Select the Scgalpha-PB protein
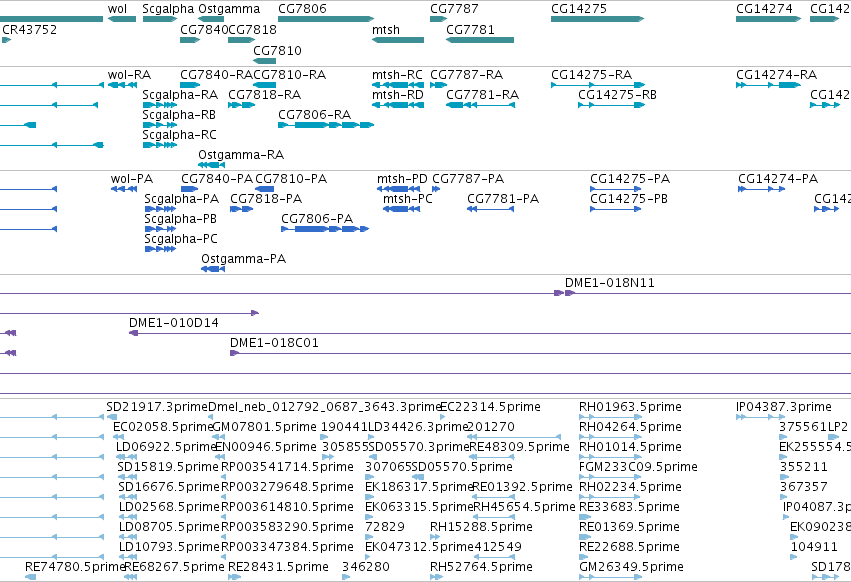 point(161,229)
